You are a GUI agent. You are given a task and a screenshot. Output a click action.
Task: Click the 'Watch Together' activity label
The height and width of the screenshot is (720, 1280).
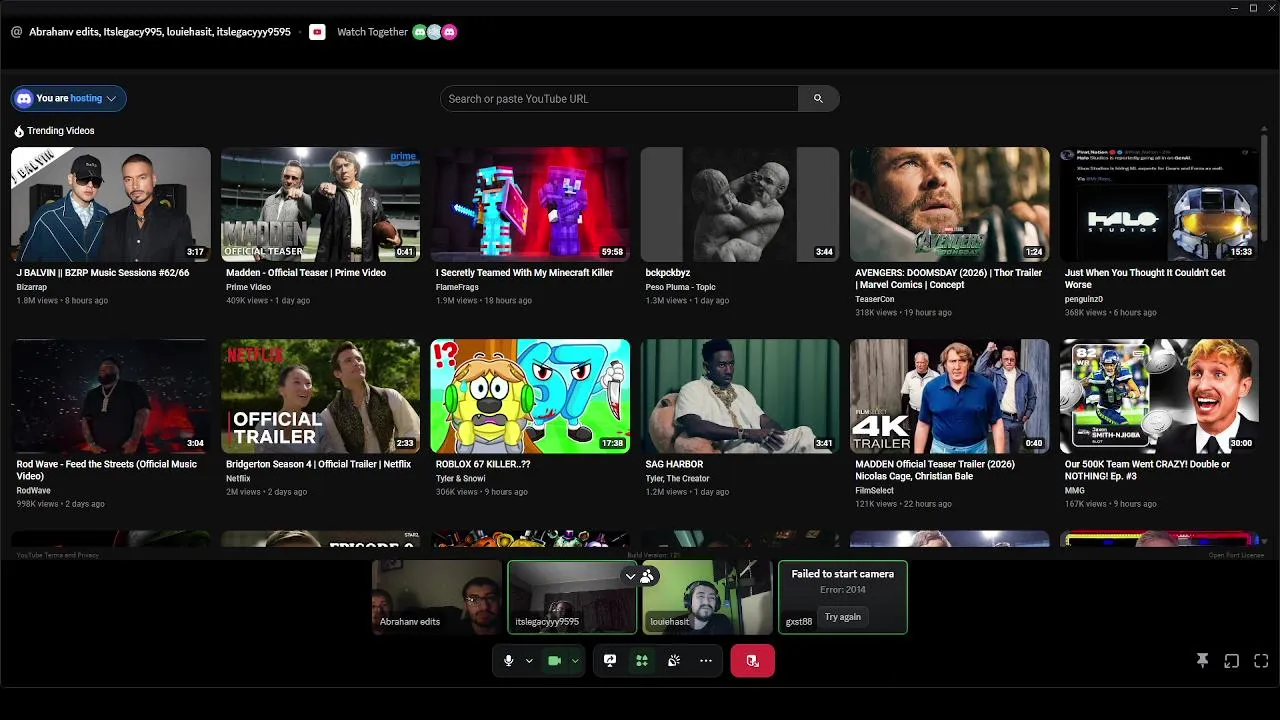372,32
